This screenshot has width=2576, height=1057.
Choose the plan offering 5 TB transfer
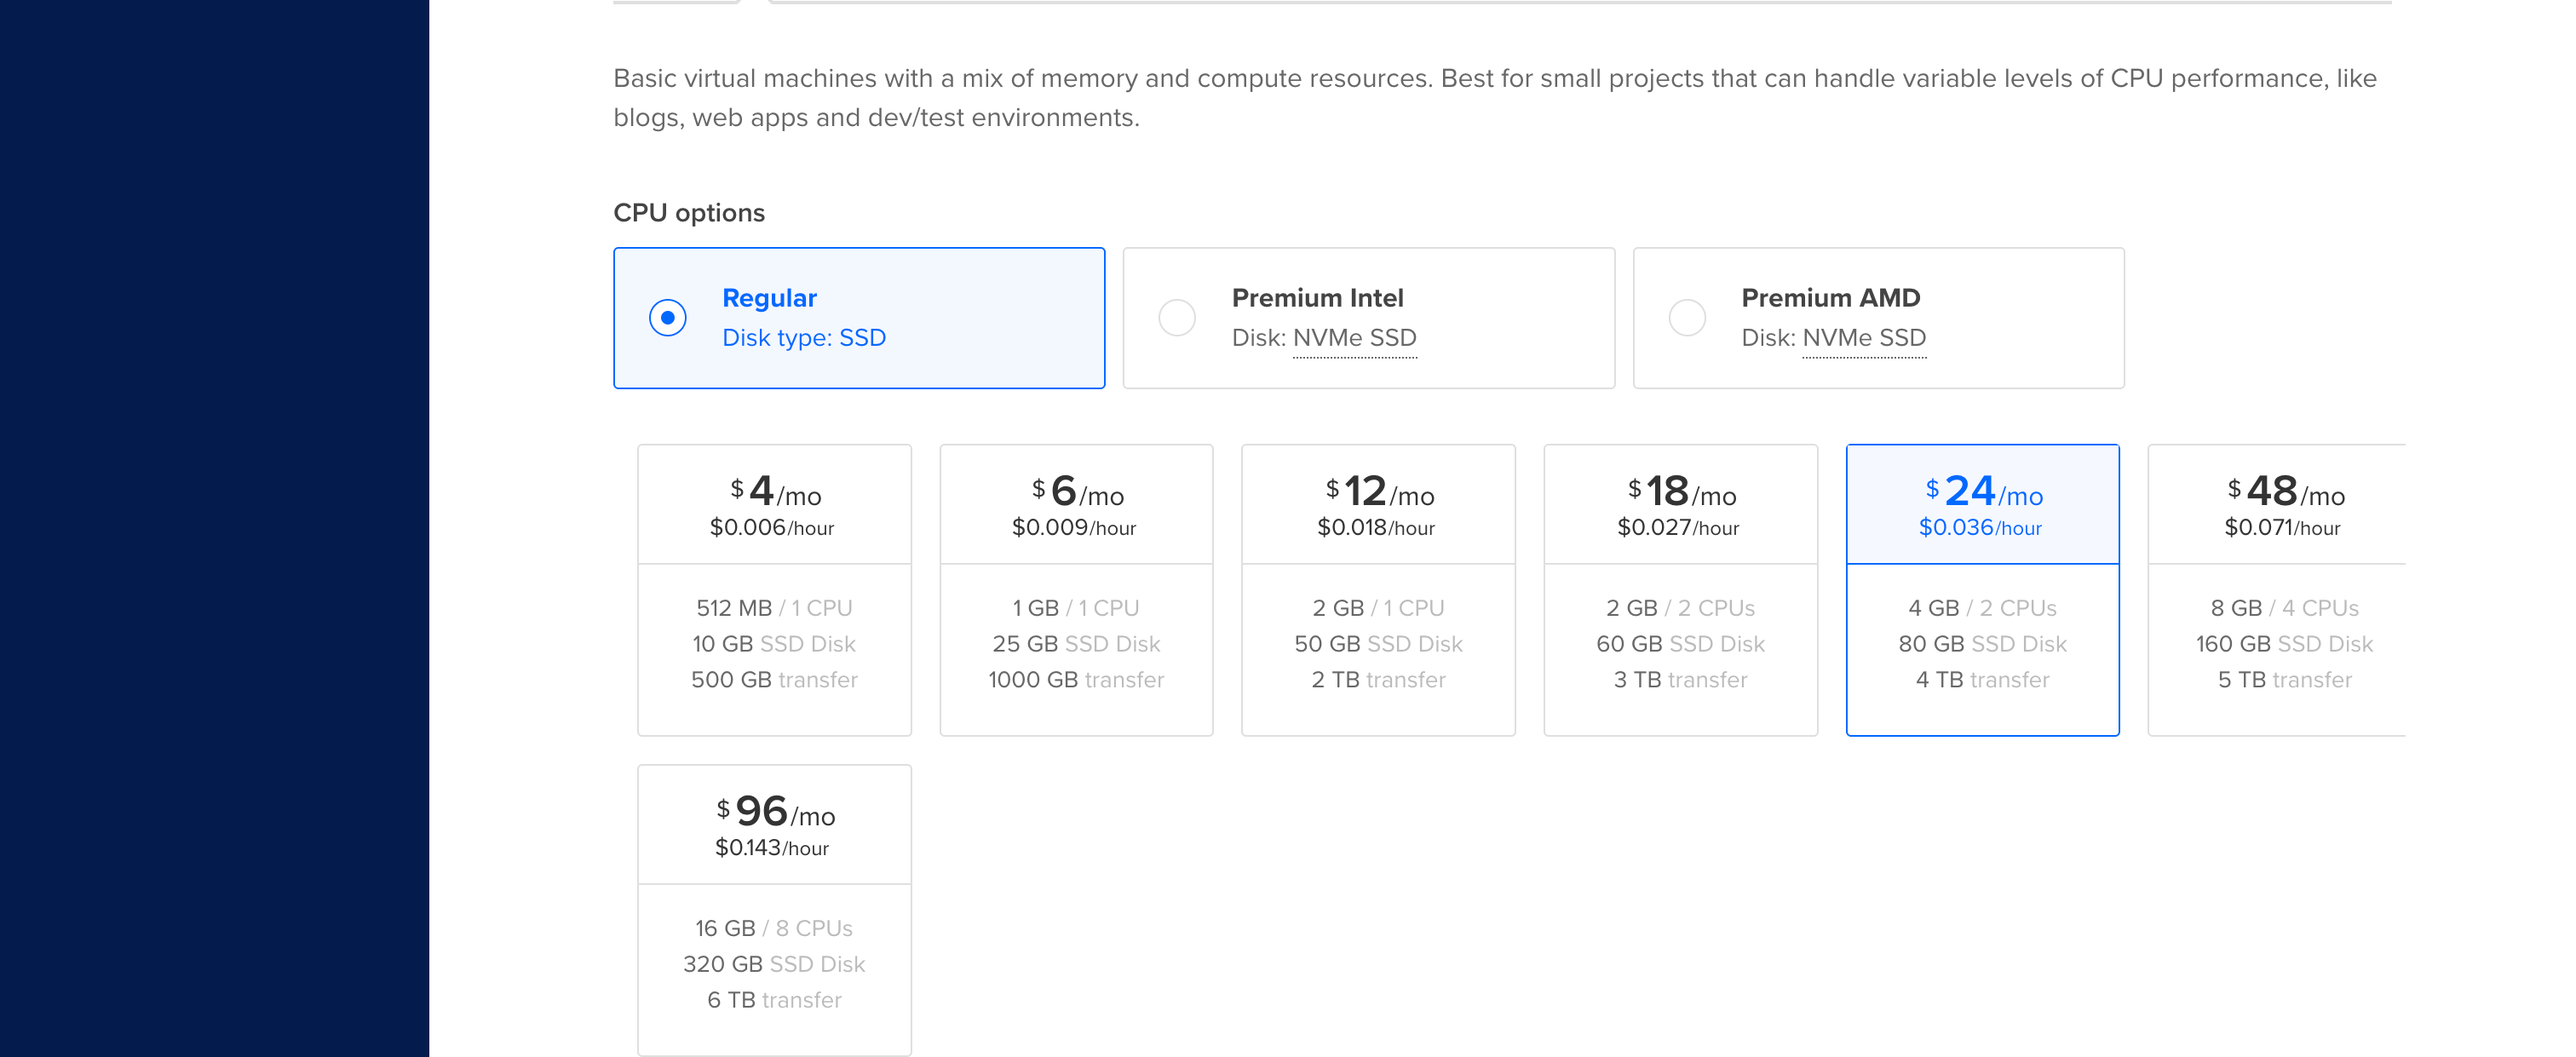pos(2284,680)
